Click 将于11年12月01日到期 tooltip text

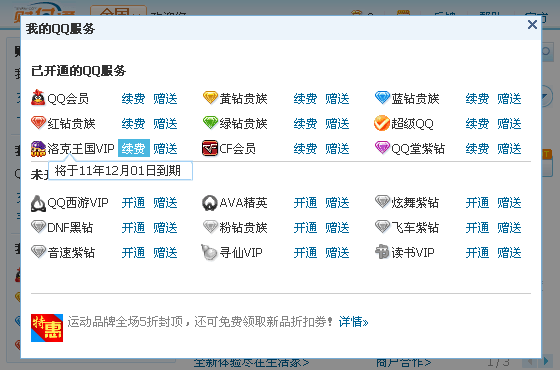click(118, 171)
